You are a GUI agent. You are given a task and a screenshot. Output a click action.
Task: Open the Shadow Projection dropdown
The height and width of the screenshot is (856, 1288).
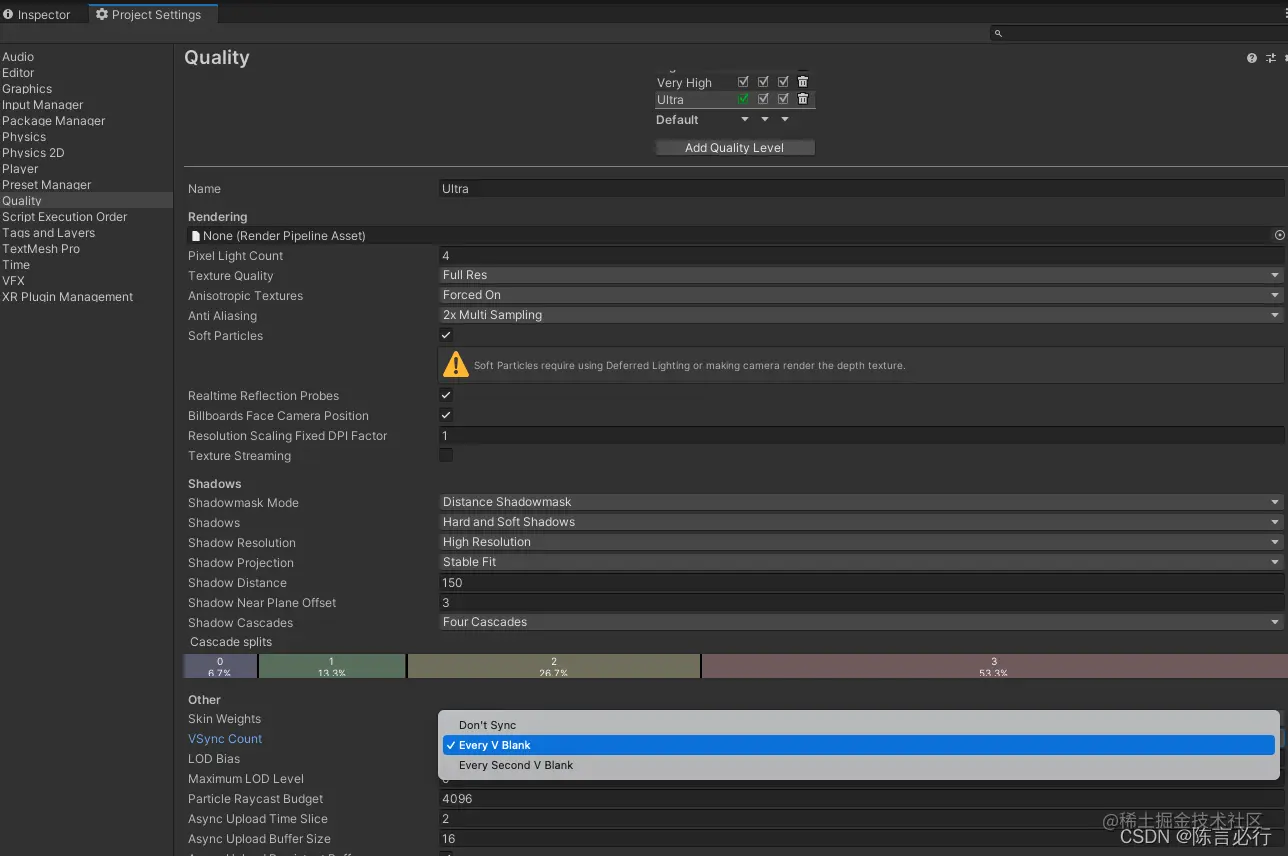point(861,562)
